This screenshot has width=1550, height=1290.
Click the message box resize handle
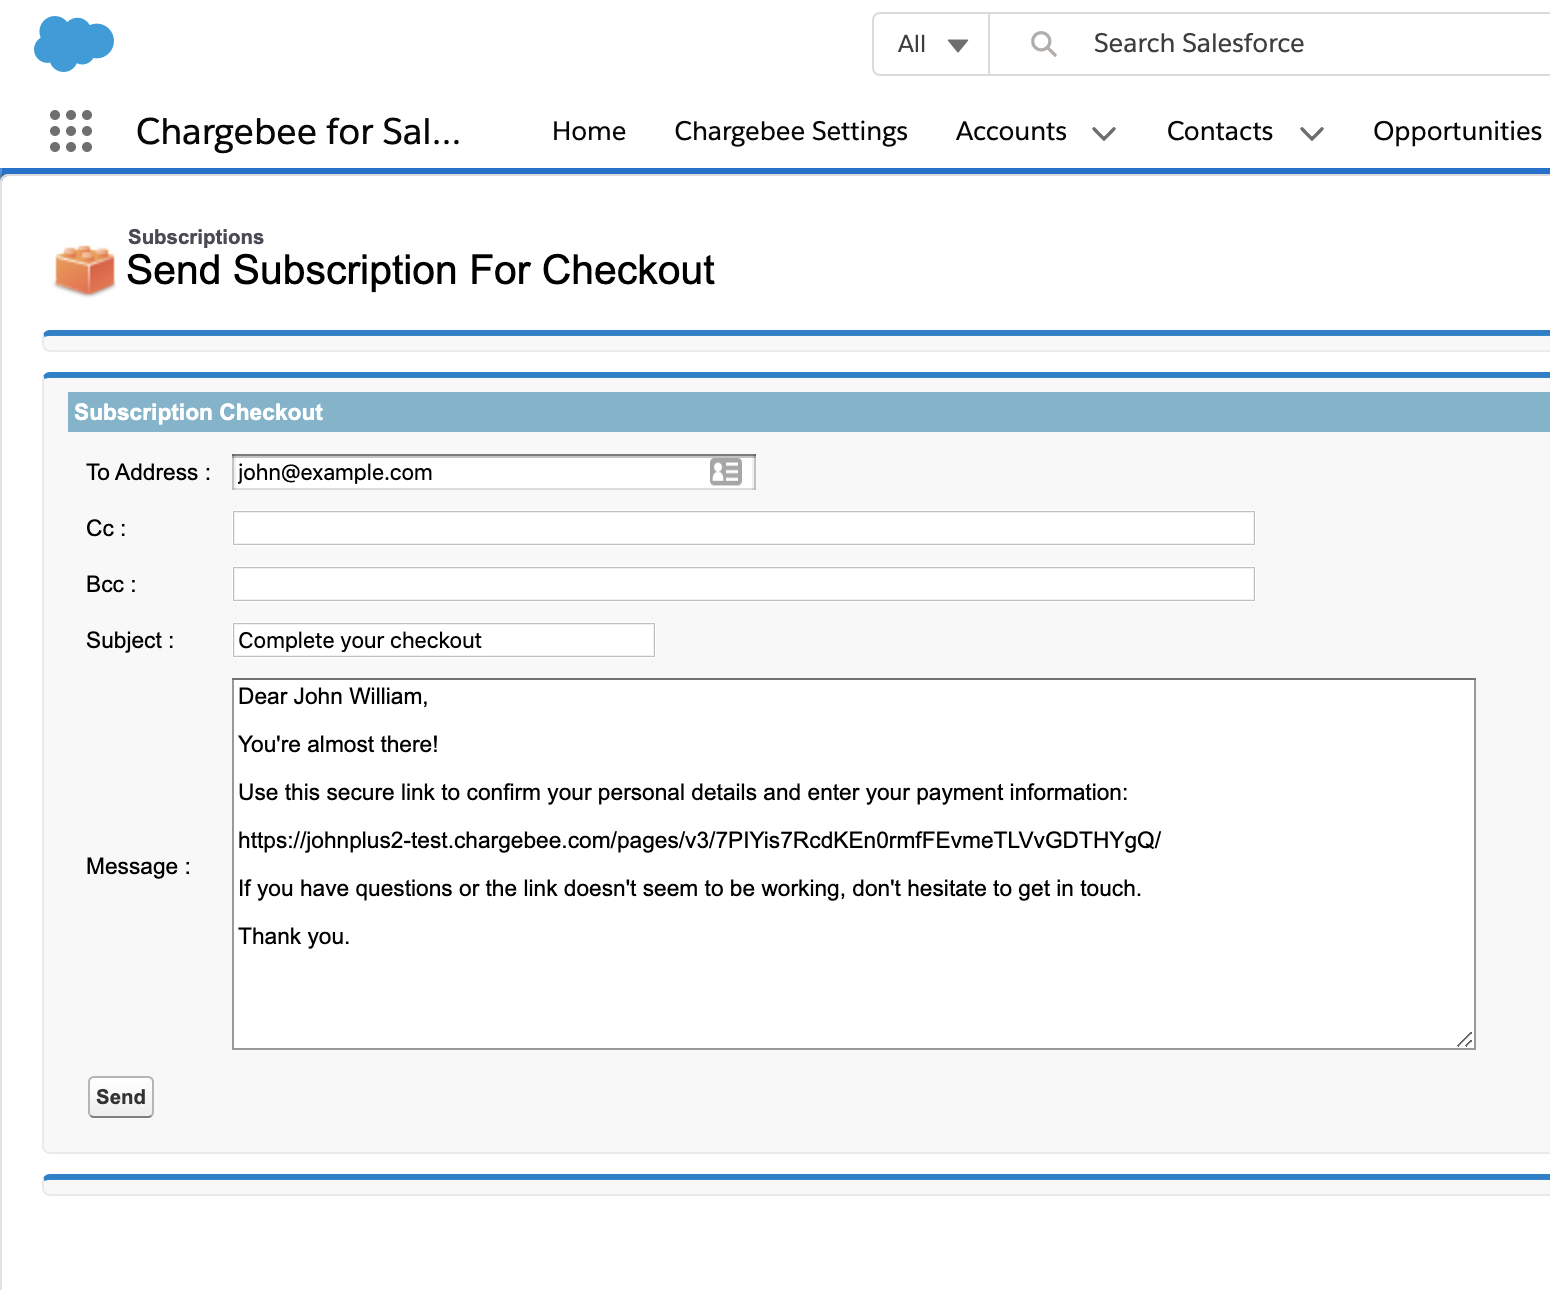pyautogui.click(x=1464, y=1039)
